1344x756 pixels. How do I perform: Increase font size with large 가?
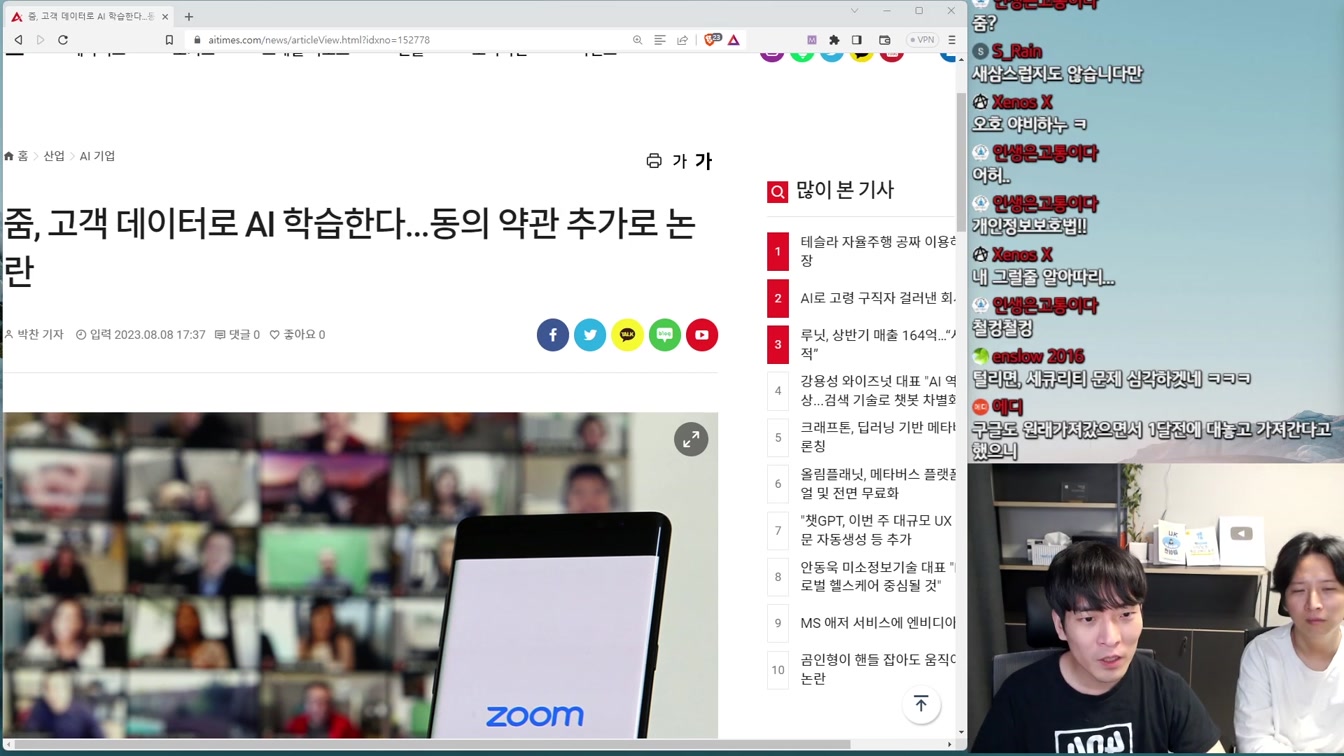point(703,161)
